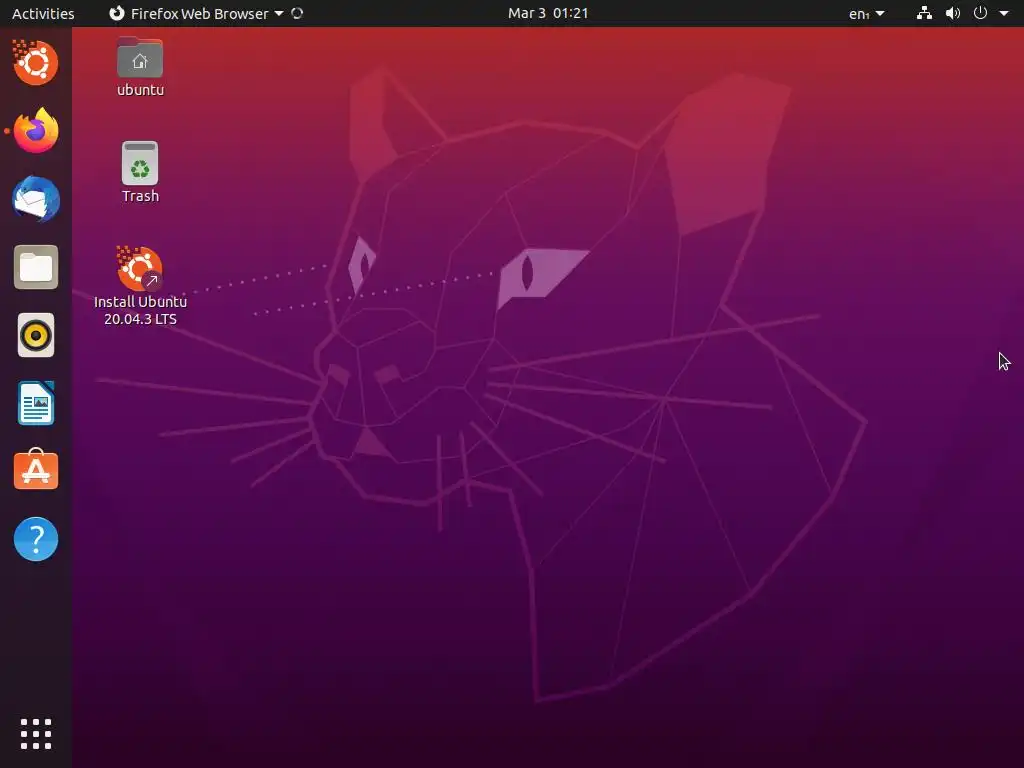Screen dimensions: 1024x768
Task: Select the ubuntu home folder icon on desktop
Action: coord(140,58)
